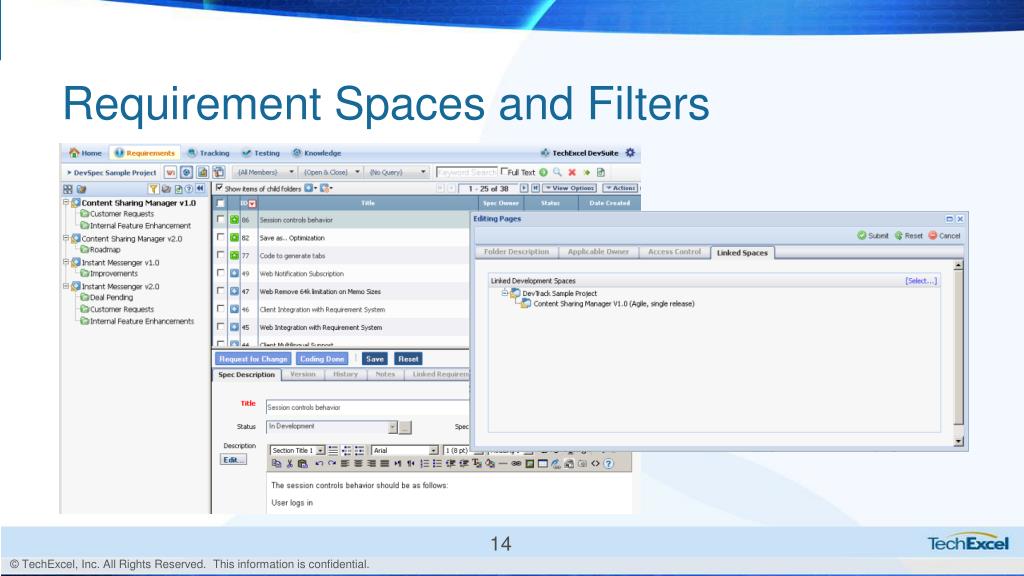The height and width of the screenshot is (576, 1024).
Task: Click the insert hyperlink chain icon
Action: pyautogui.click(x=516, y=464)
